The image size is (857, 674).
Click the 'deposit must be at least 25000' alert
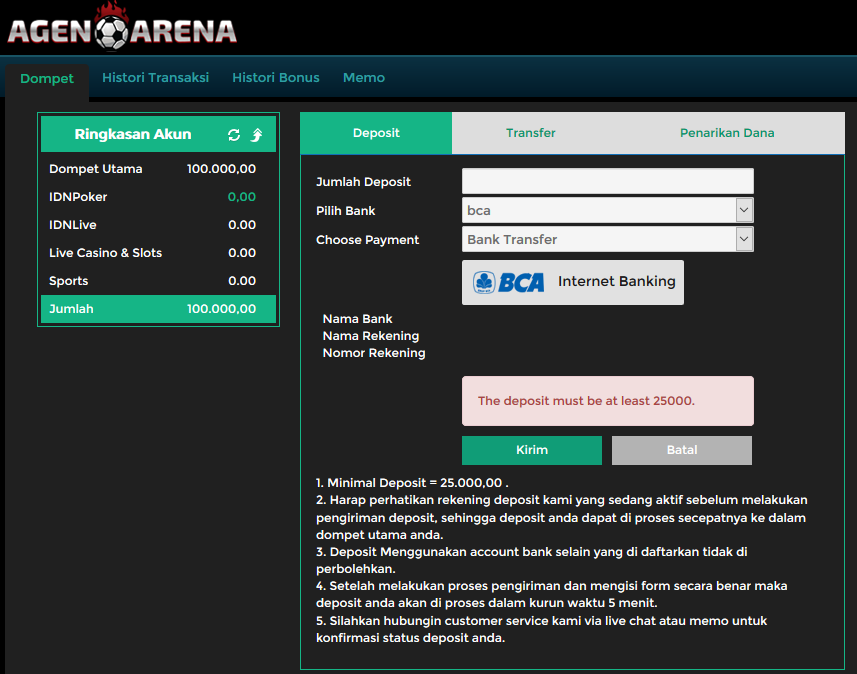click(x=608, y=401)
